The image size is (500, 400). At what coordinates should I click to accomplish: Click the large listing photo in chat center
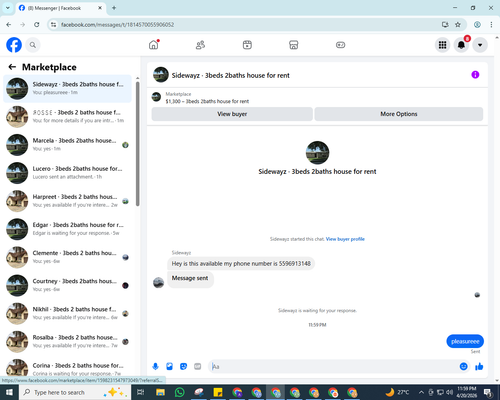pos(317,153)
